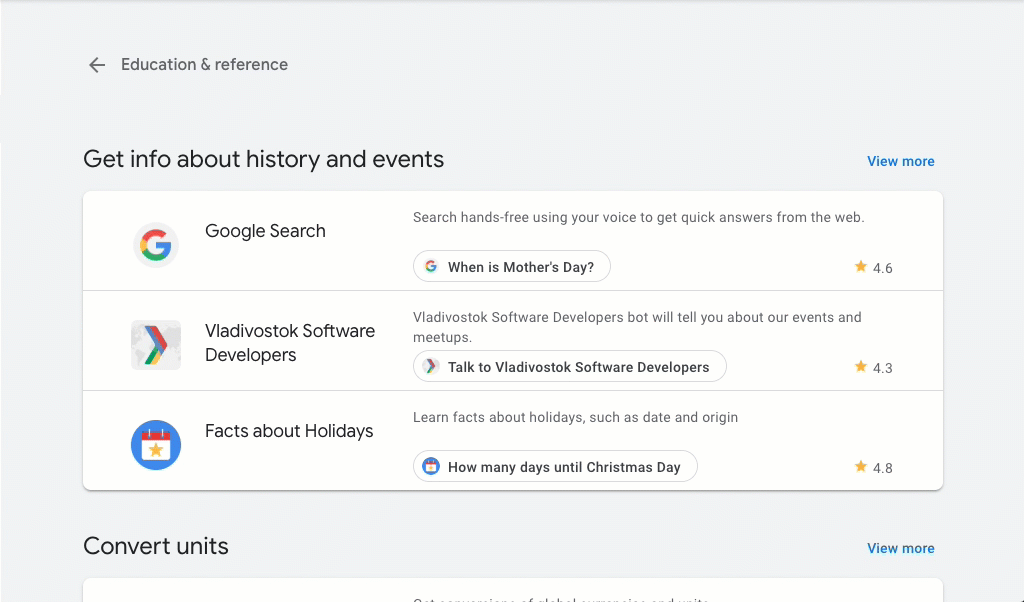This screenshot has height=602, width=1024.
Task: Open the Google Search logo icon
Action: [155, 245]
